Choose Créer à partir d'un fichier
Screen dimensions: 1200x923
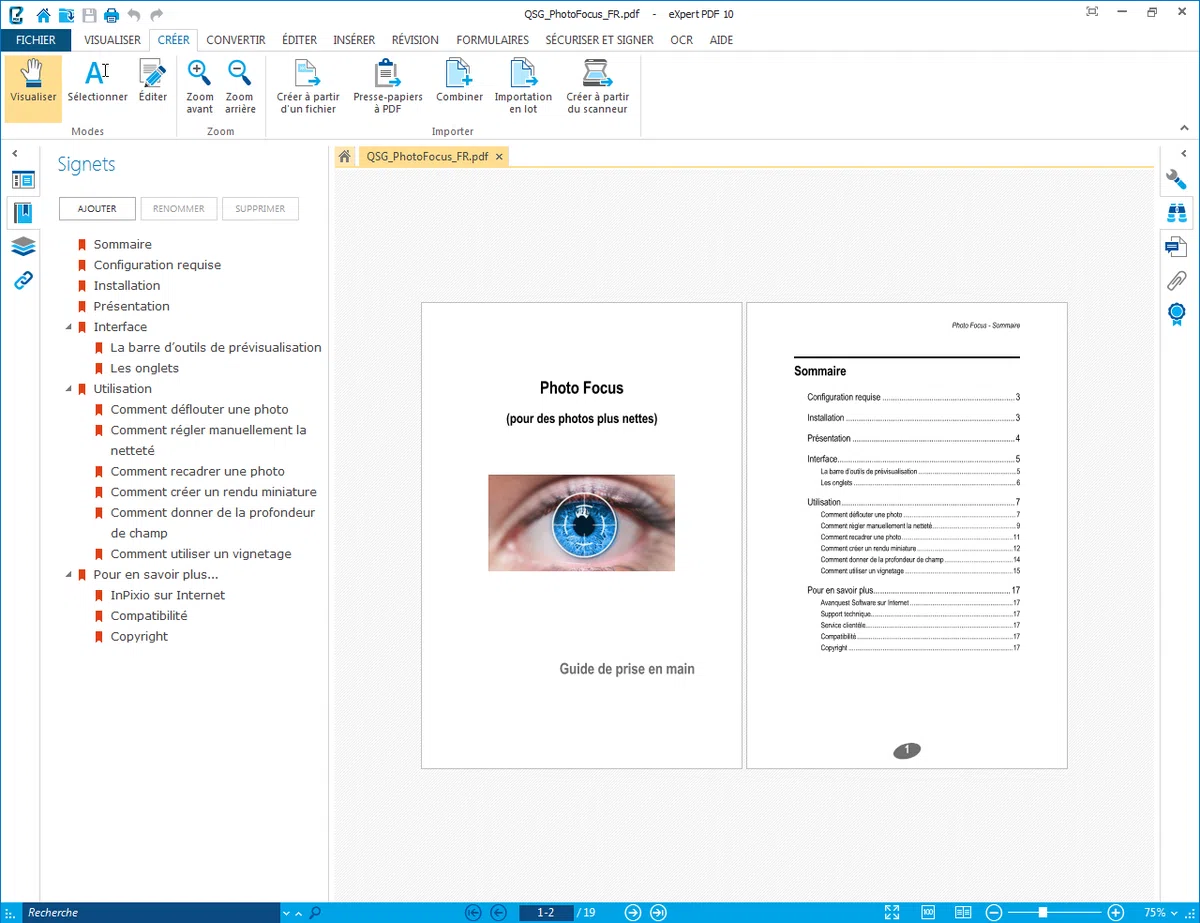pyautogui.click(x=307, y=88)
